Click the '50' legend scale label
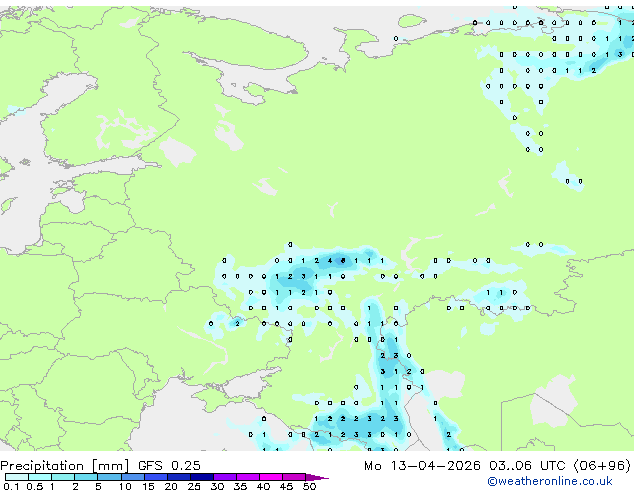This screenshot has width=634, height=490. [309, 486]
